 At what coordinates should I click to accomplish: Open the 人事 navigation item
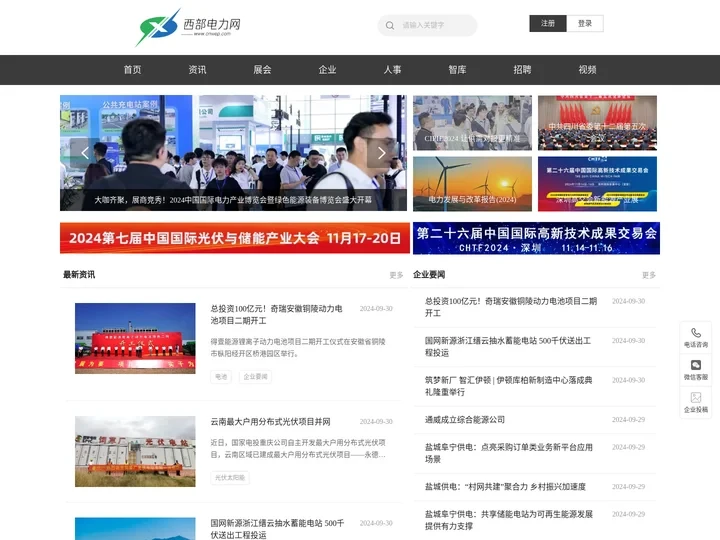[393, 70]
